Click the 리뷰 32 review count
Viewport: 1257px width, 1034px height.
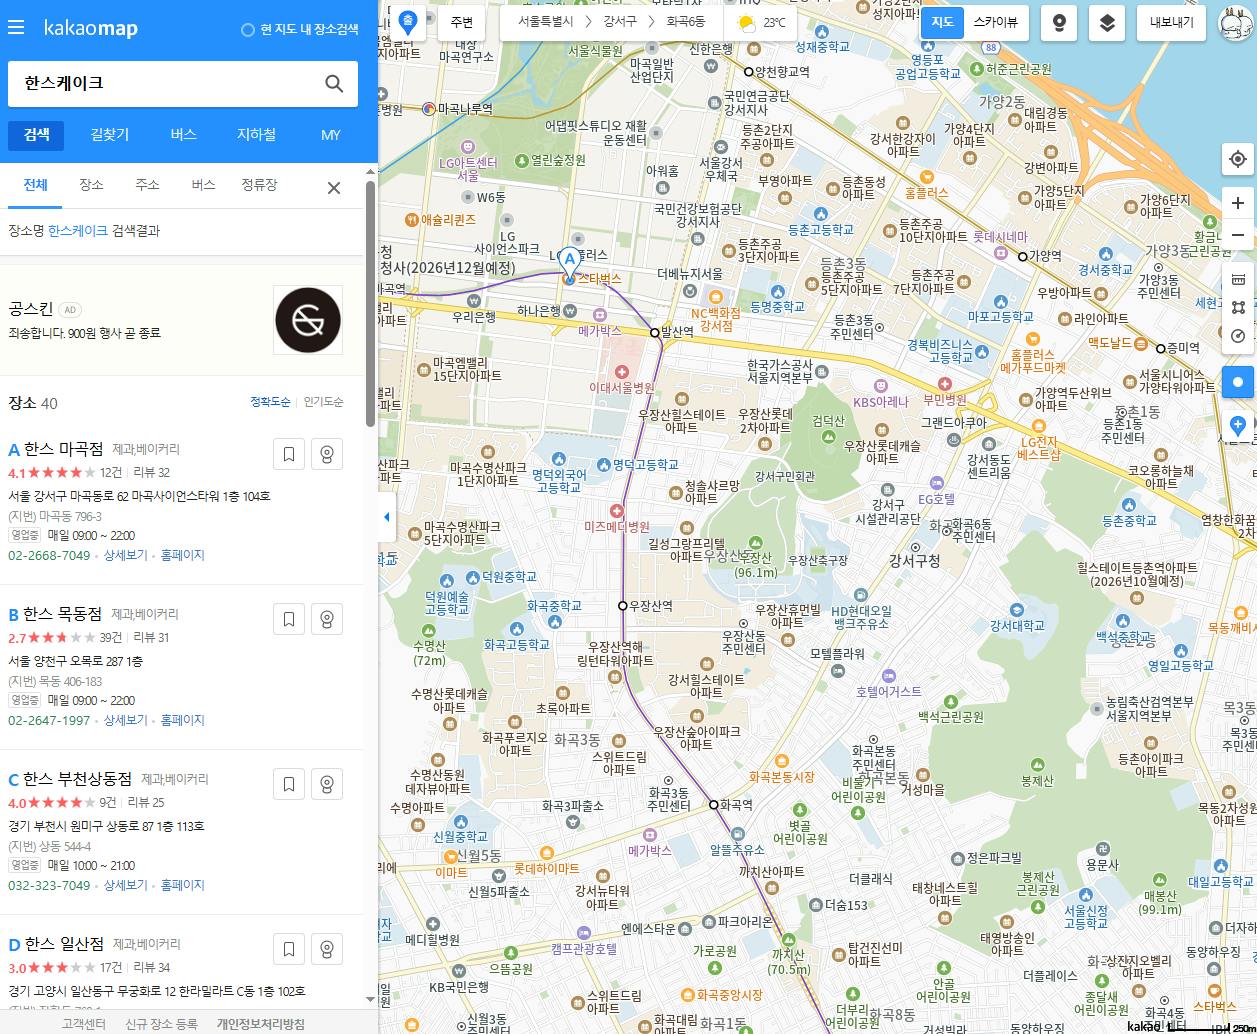(151, 472)
